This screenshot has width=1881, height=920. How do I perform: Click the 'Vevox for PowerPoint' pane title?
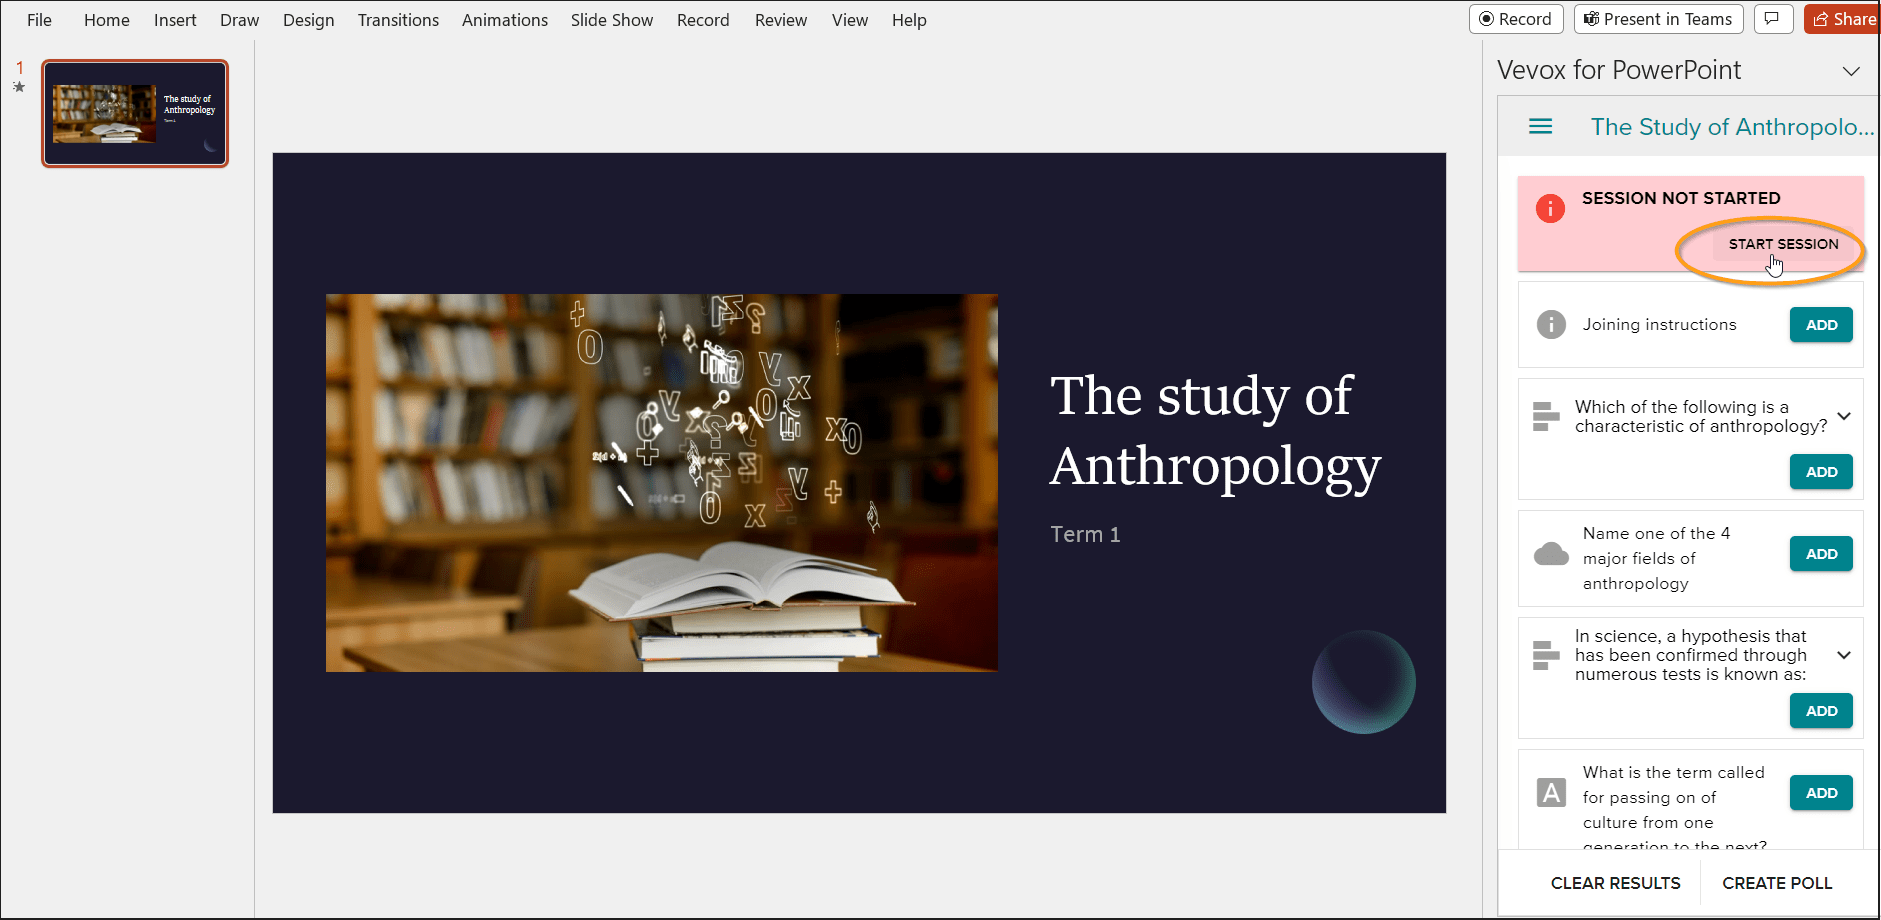tap(1619, 70)
